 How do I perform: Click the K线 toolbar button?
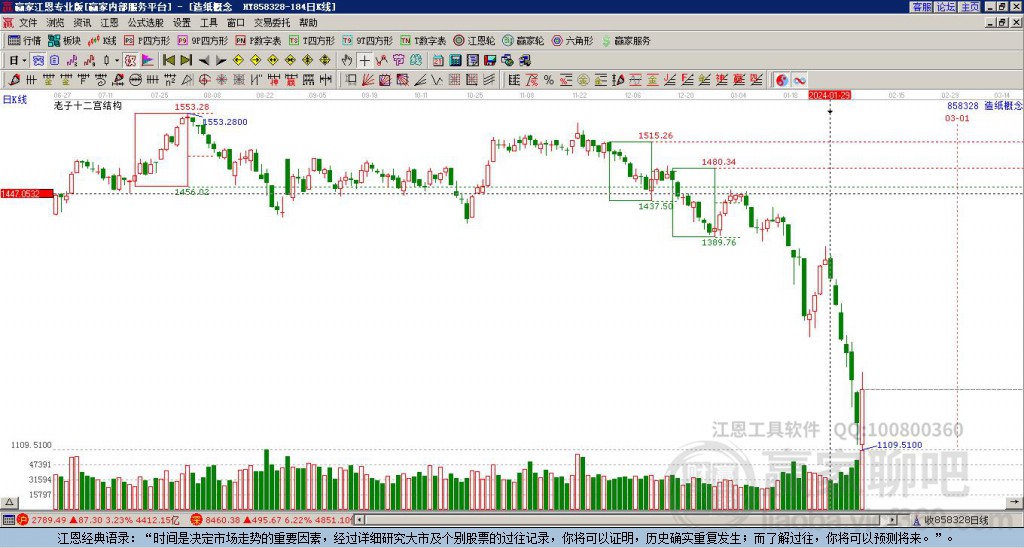pos(101,40)
